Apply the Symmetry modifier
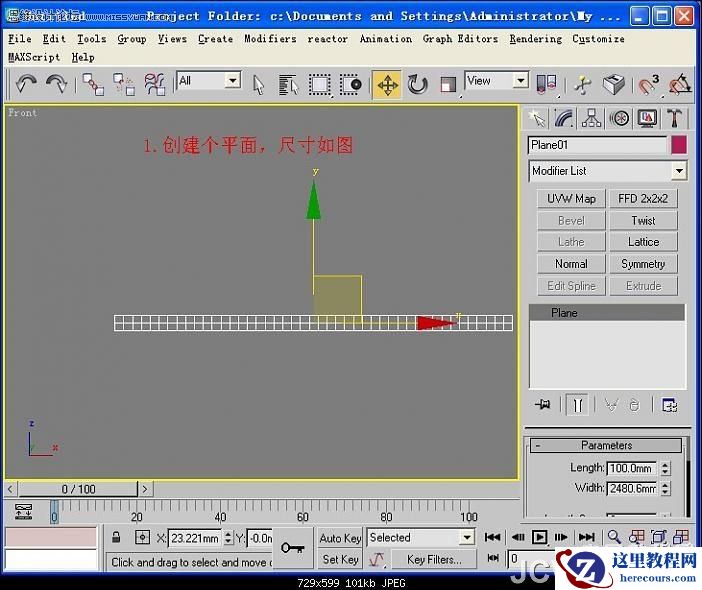The height and width of the screenshot is (590, 702). [x=643, y=264]
